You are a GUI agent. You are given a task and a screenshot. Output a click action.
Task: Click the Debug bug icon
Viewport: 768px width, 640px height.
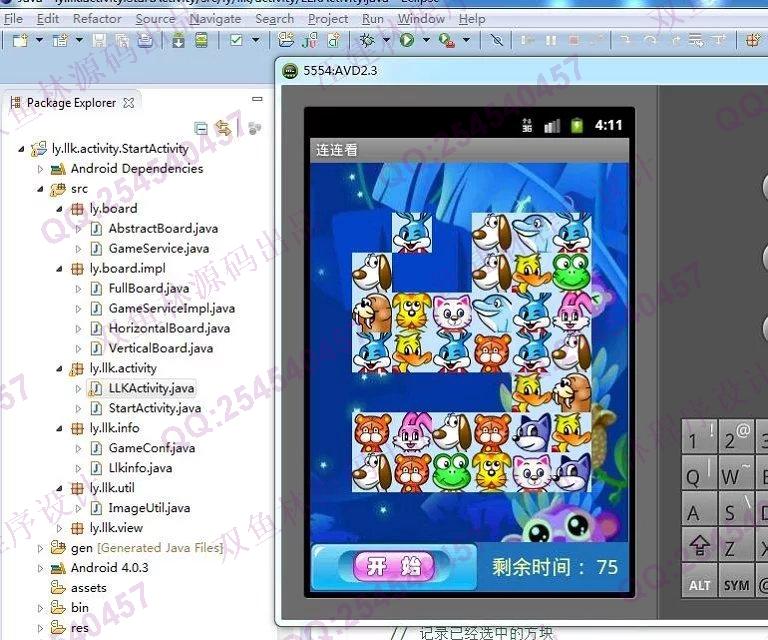pyautogui.click(x=367, y=40)
